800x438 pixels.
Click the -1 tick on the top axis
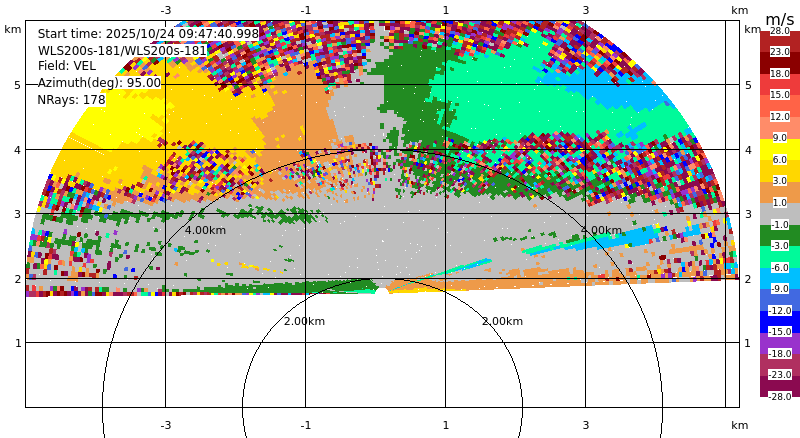(306, 10)
